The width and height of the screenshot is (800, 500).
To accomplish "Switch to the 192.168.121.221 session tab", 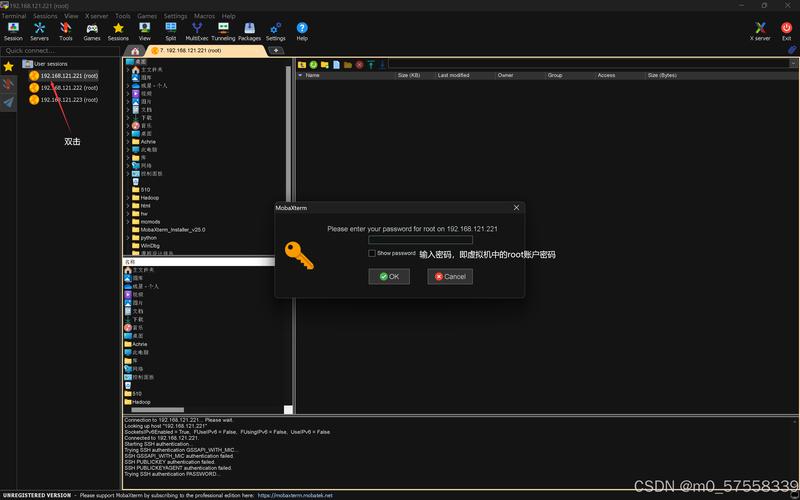I will click(205, 50).
